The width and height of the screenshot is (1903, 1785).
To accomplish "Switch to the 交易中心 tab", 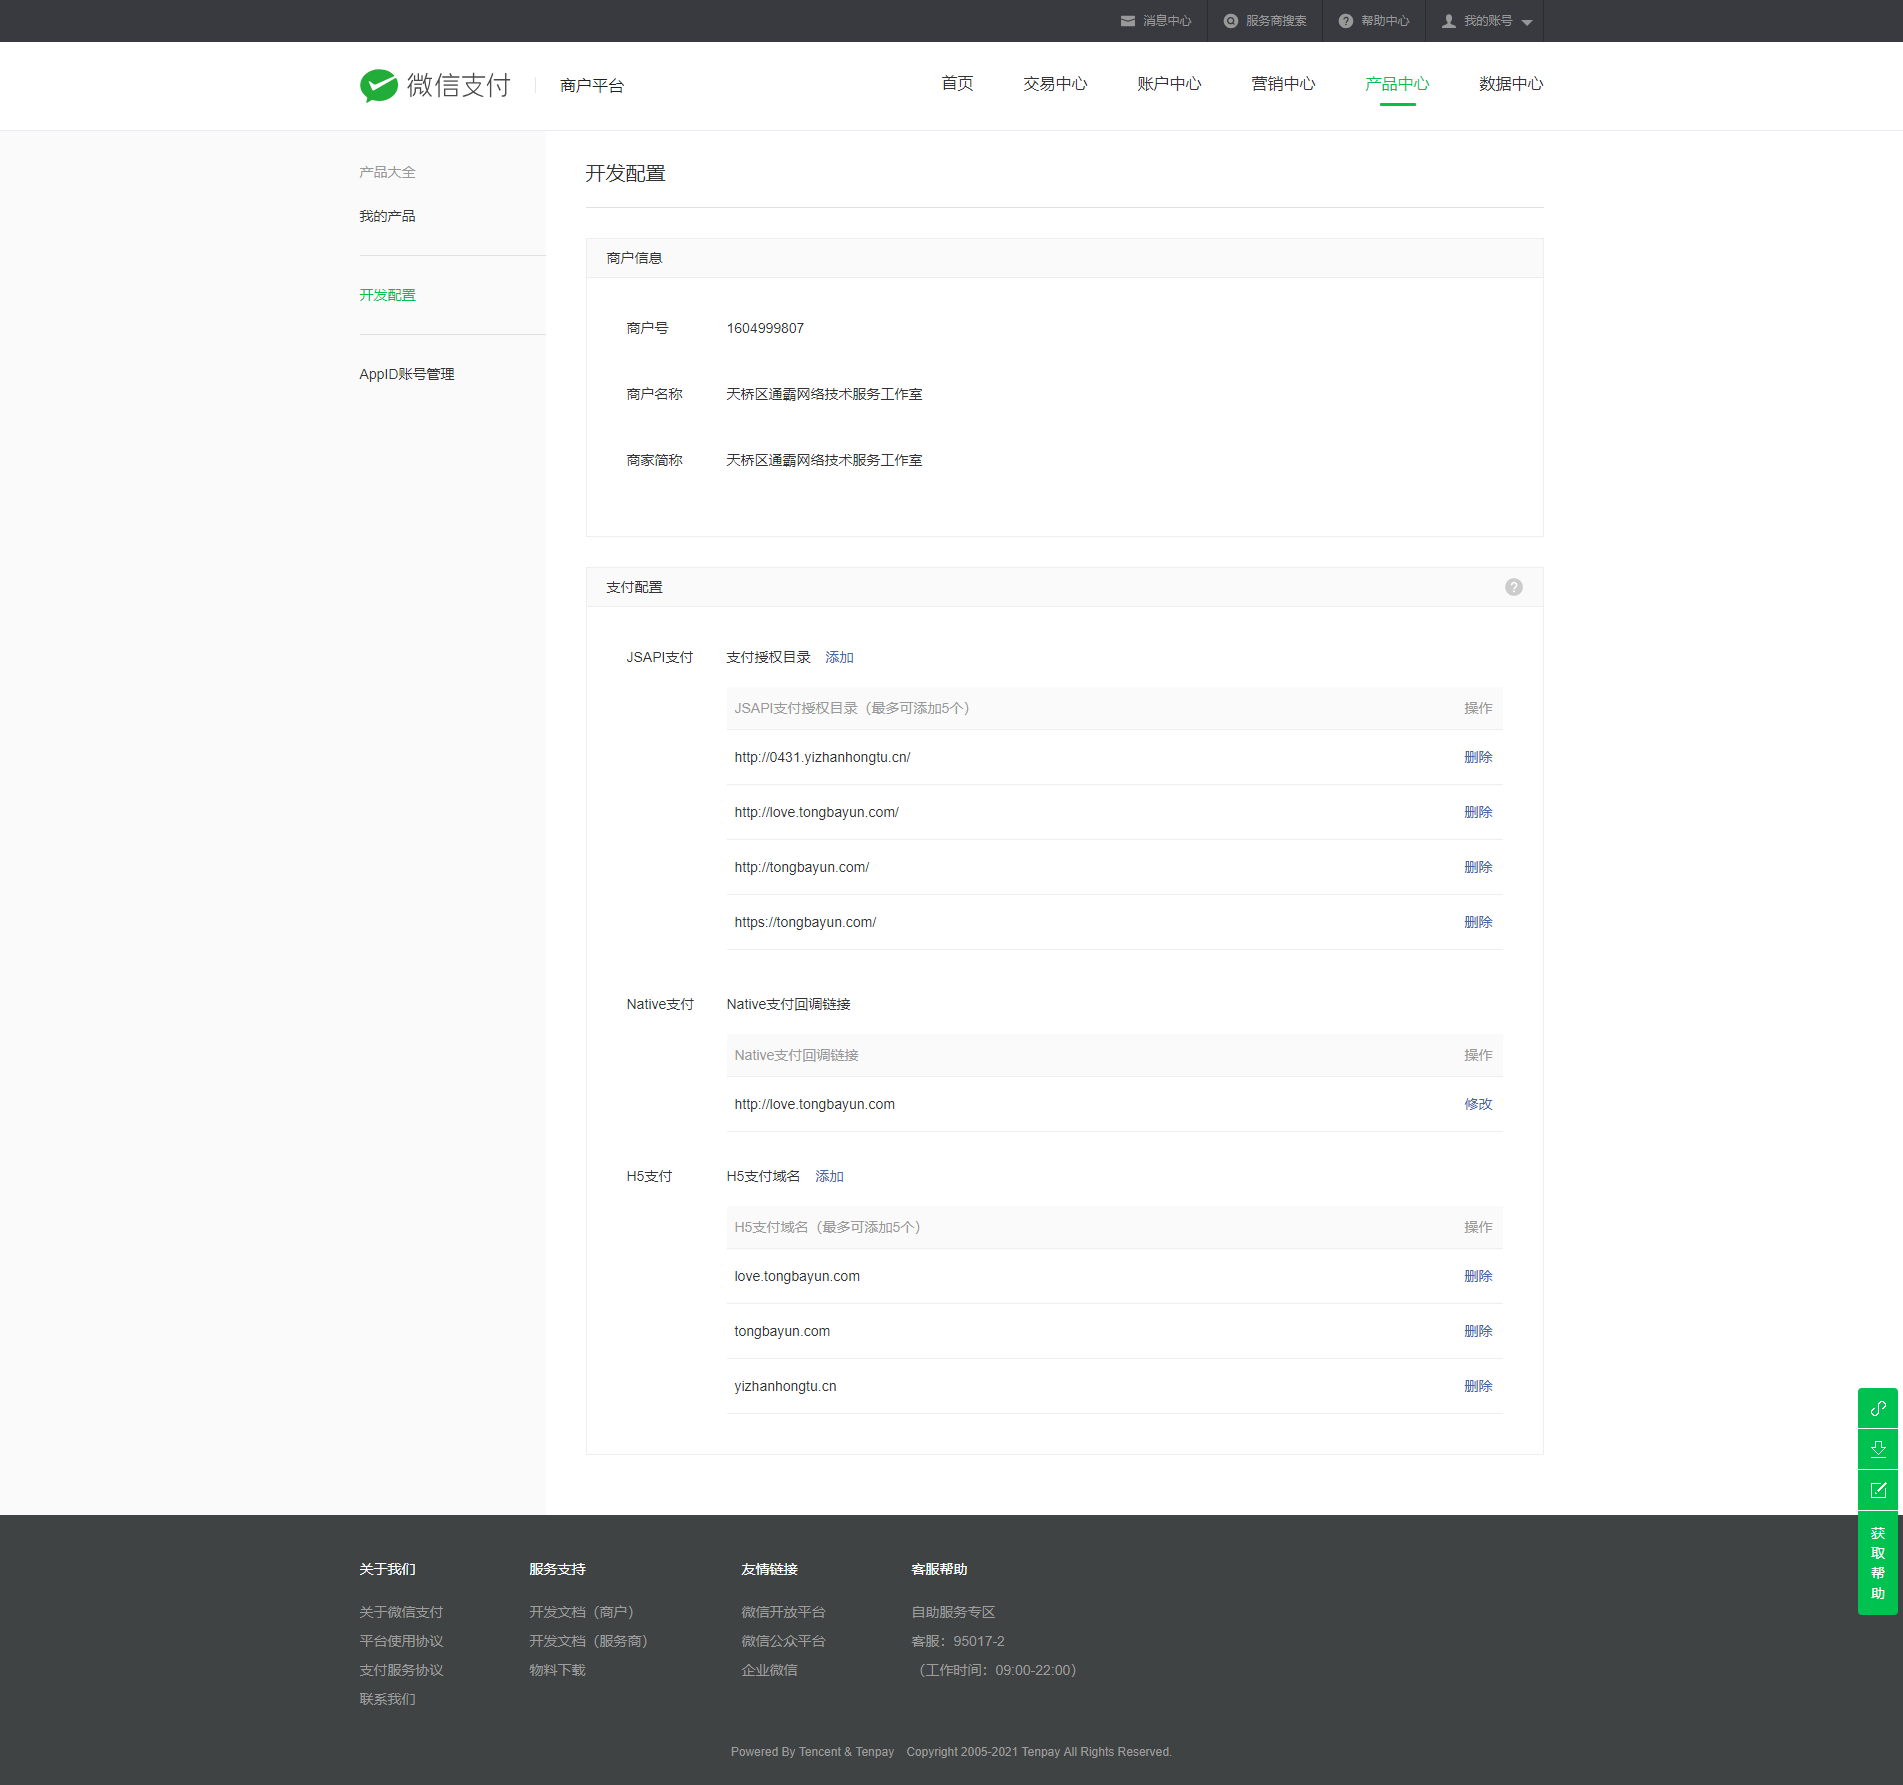I will coord(1054,84).
